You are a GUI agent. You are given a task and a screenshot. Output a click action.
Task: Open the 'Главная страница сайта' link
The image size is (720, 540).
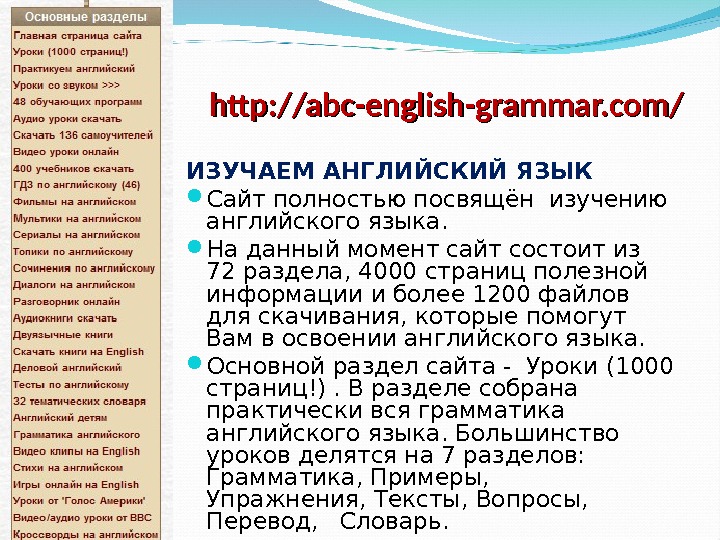77,35
